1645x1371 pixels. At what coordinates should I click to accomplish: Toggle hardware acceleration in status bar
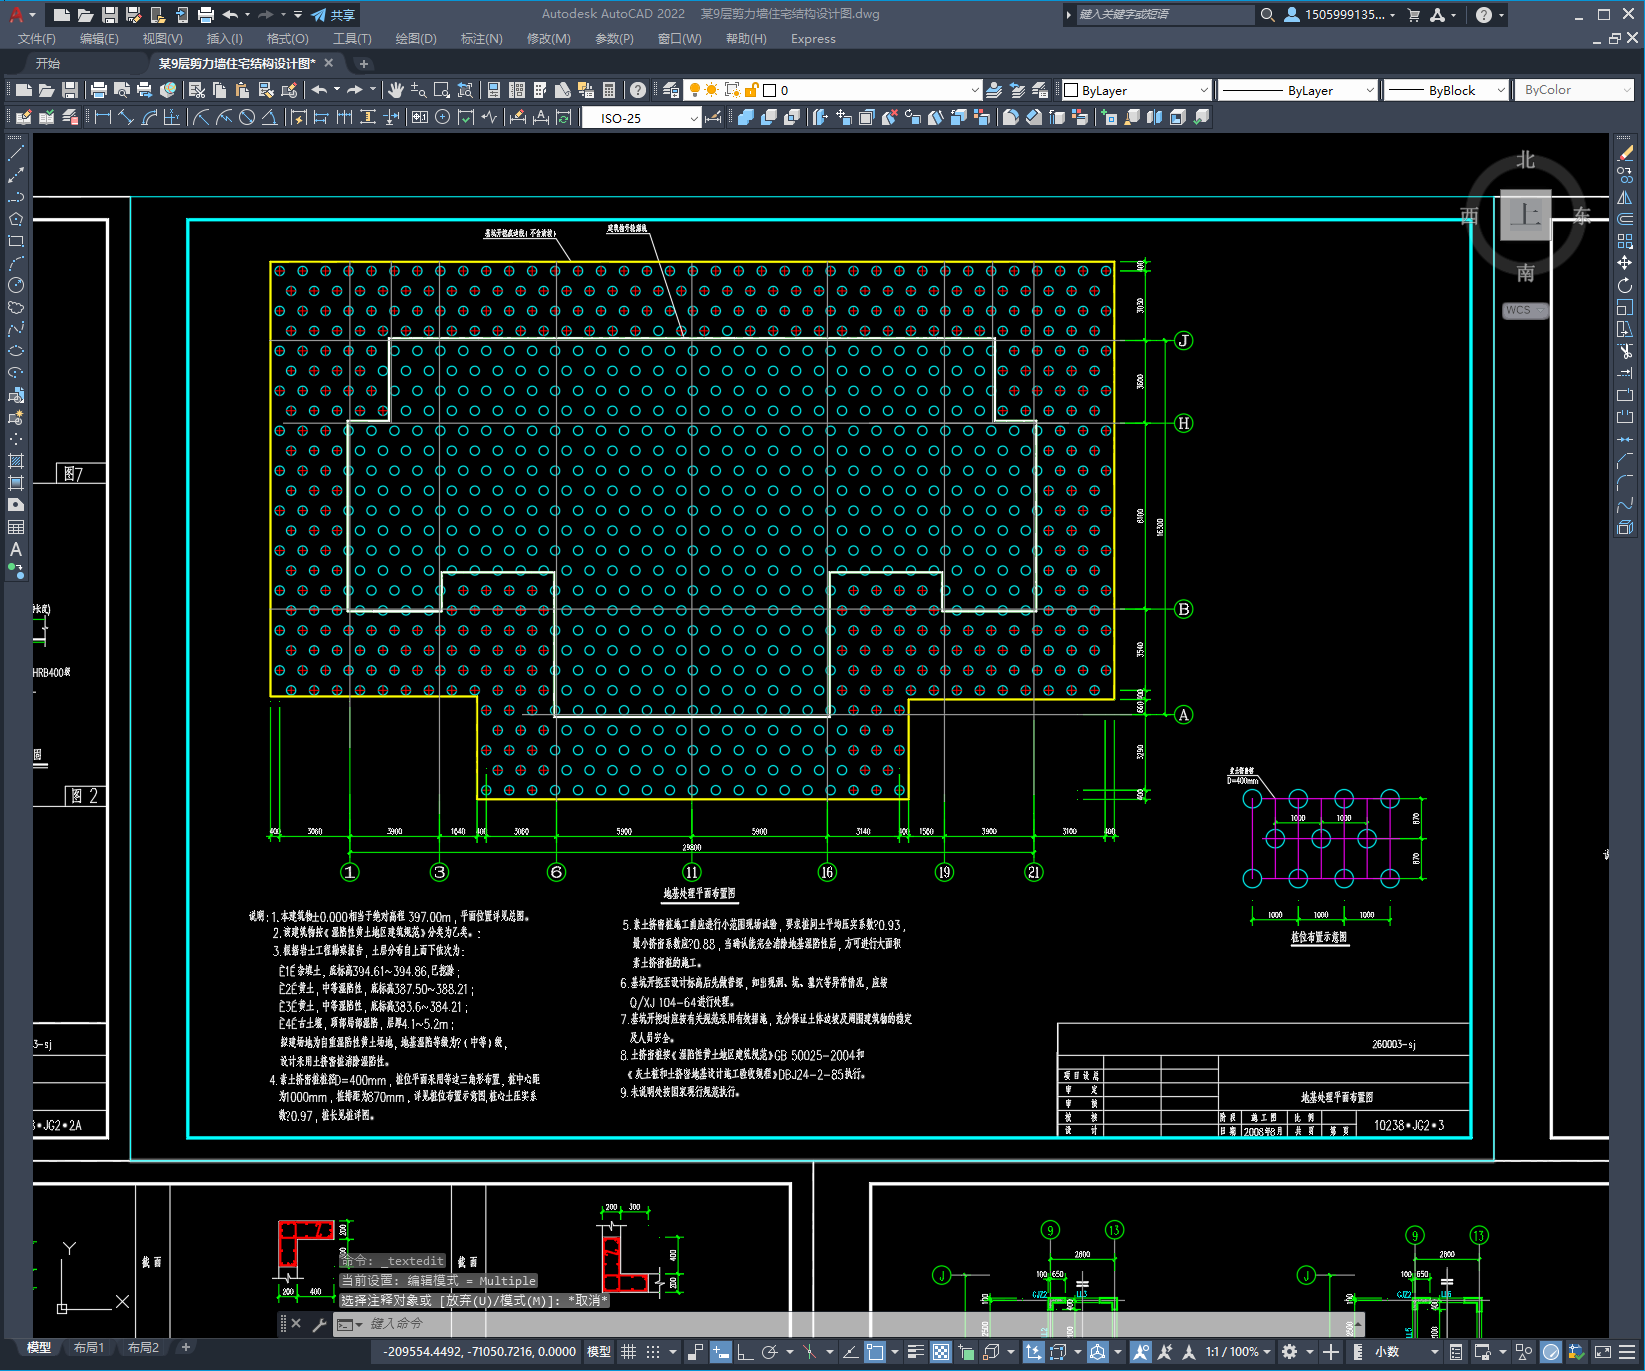click(x=1551, y=1352)
